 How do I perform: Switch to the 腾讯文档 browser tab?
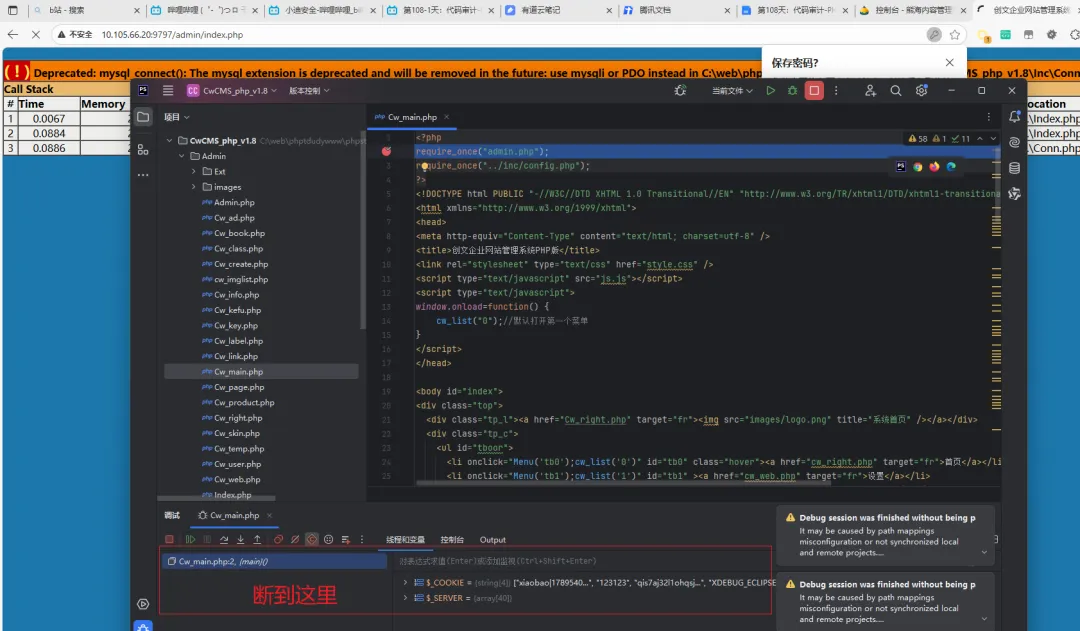(676, 10)
